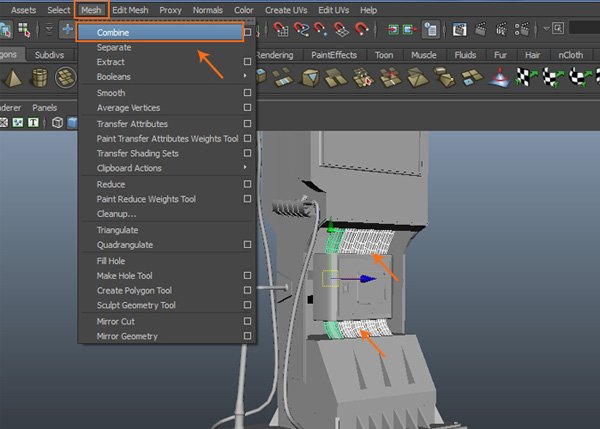Select Transfer Shading Sets menu item
Viewport: 600px width, 429px height.
pos(167,153)
